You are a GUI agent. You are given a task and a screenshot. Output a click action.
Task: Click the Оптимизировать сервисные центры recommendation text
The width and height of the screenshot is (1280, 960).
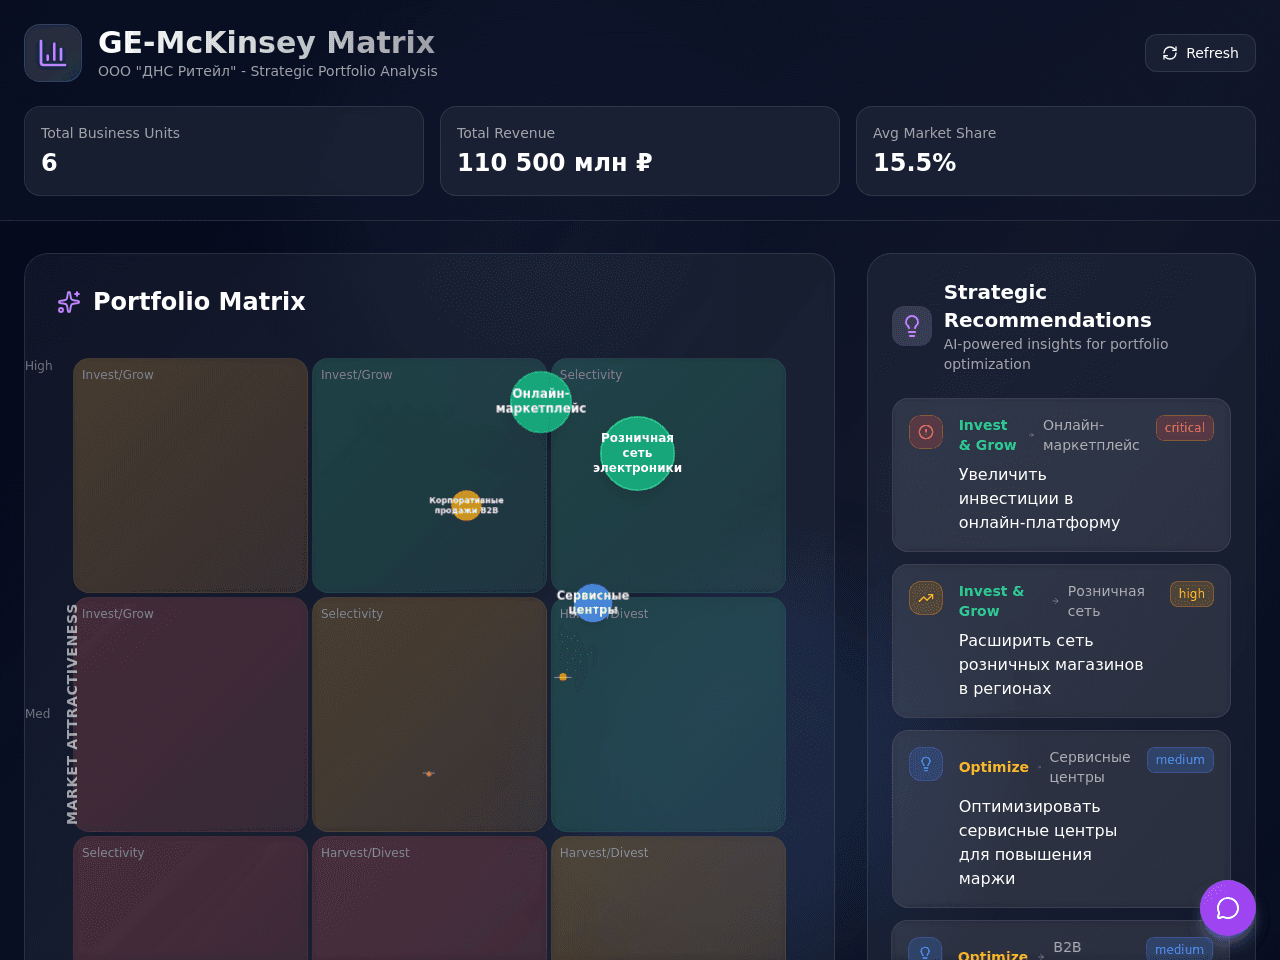tap(1038, 843)
